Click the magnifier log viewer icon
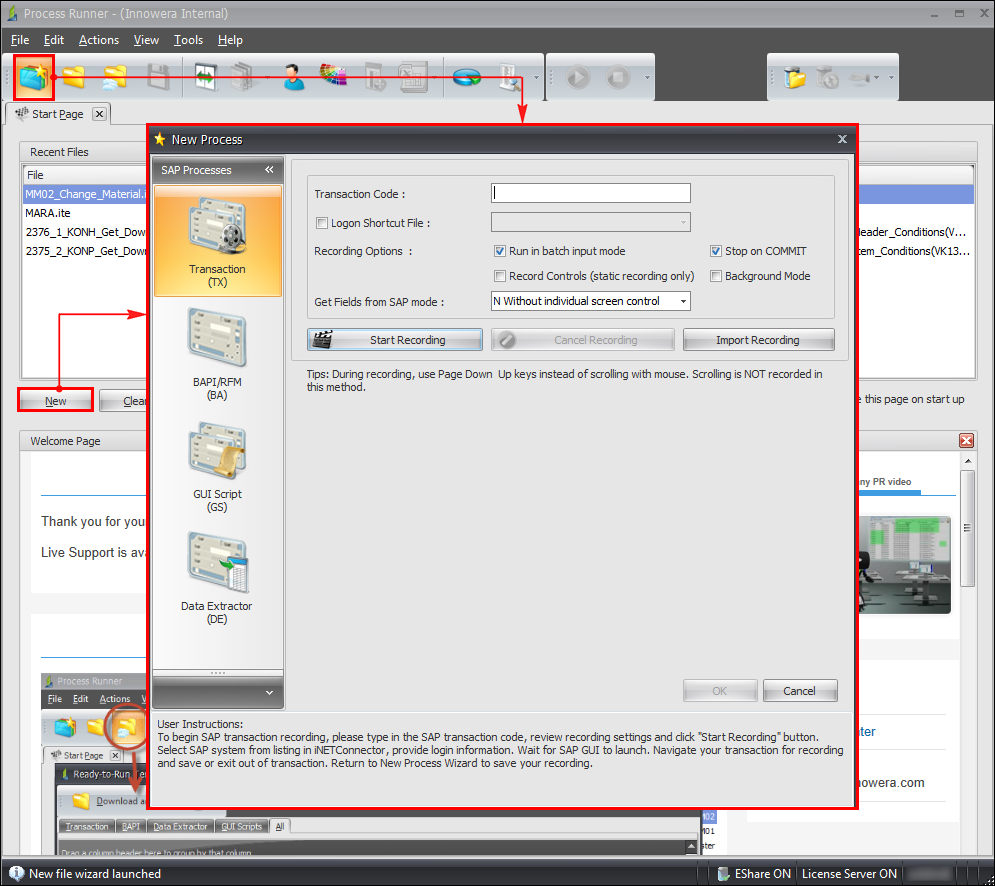Viewport: 995px width, 886px height. click(x=509, y=77)
